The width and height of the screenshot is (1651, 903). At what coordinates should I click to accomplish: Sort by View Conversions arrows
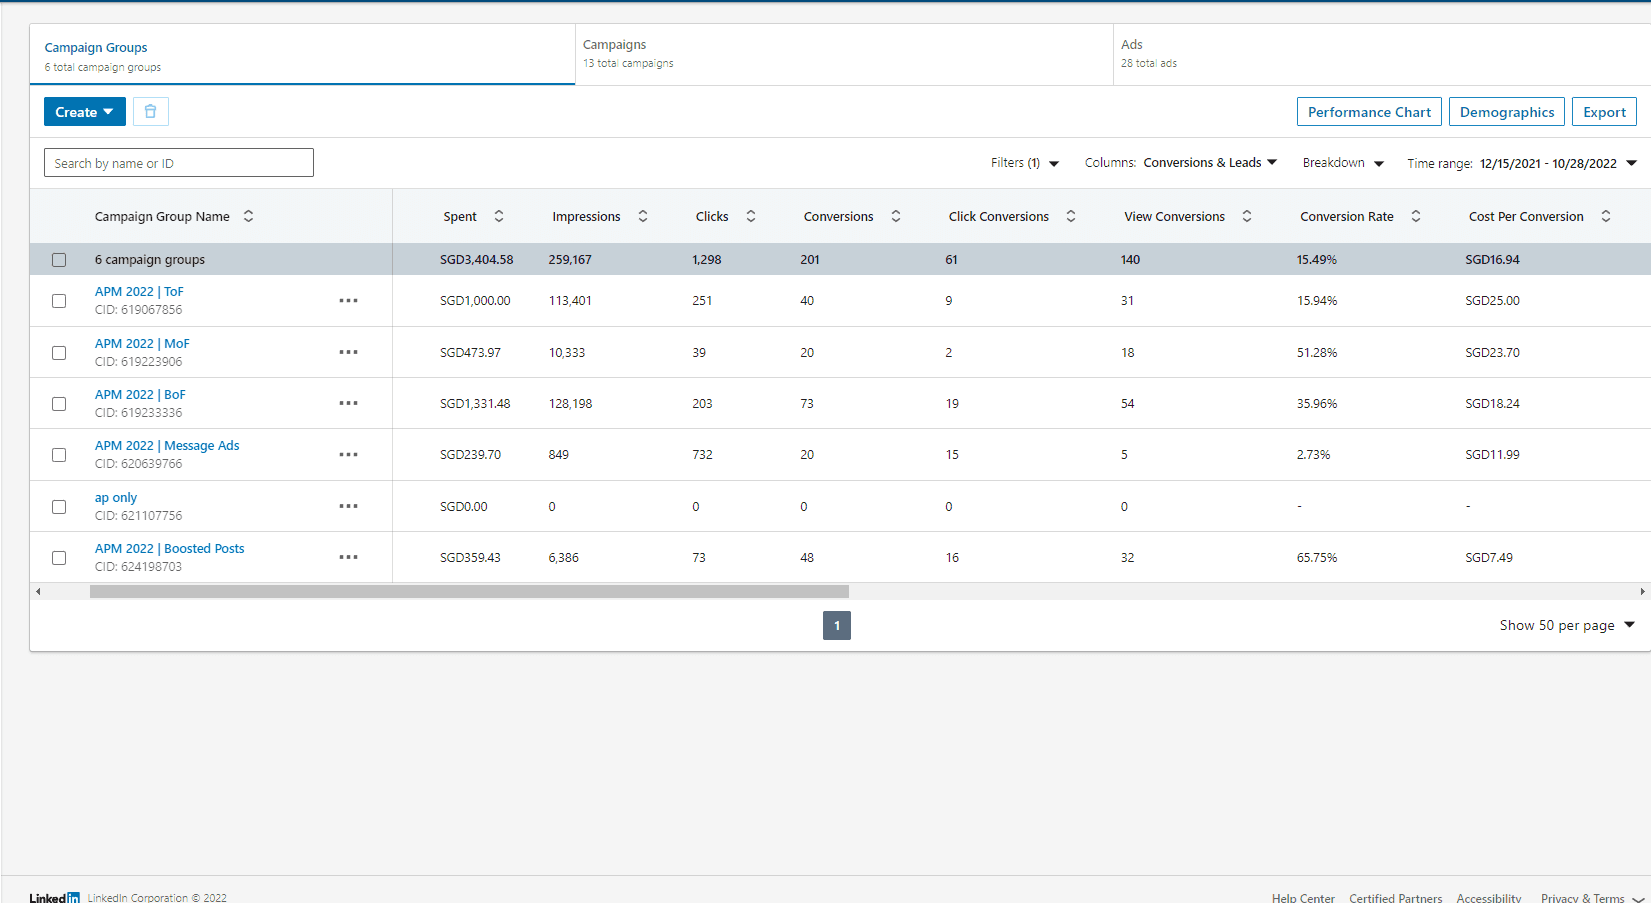point(1247,216)
